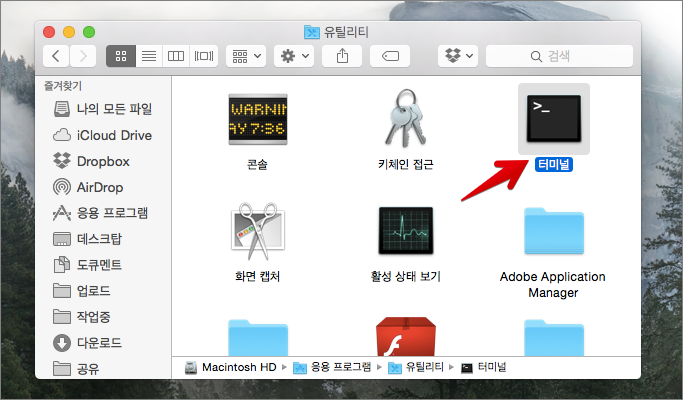This screenshot has width=683, height=400.
Task: Open the item arrangement dropdown
Action: (246, 56)
